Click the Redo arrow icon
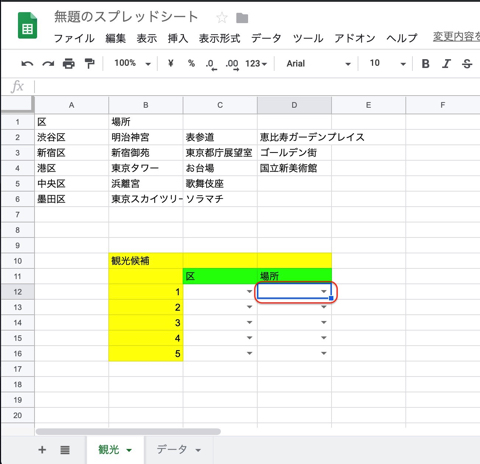The image size is (480, 464). click(48, 63)
